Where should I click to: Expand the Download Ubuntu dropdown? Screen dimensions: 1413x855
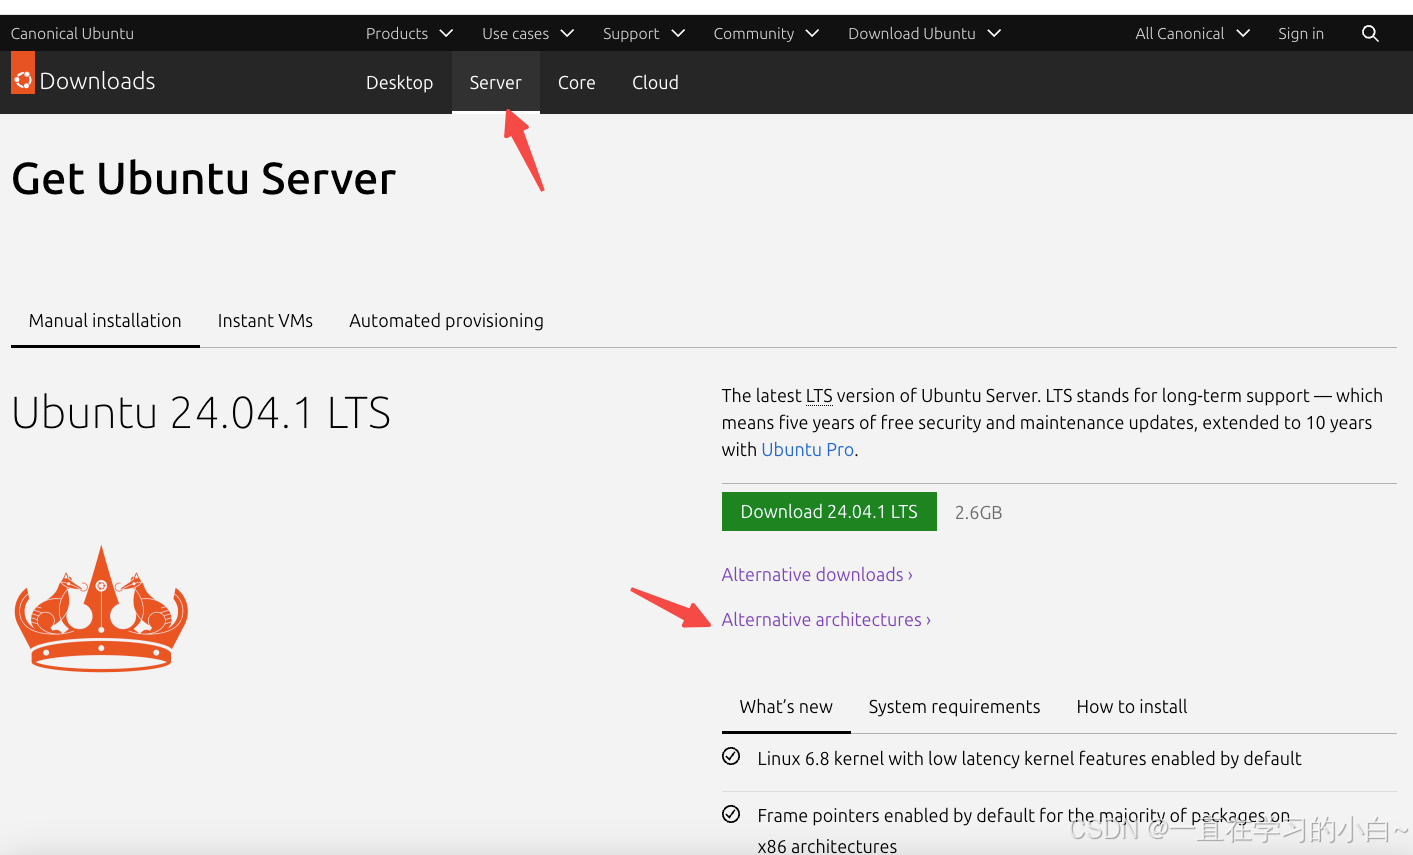pos(924,33)
